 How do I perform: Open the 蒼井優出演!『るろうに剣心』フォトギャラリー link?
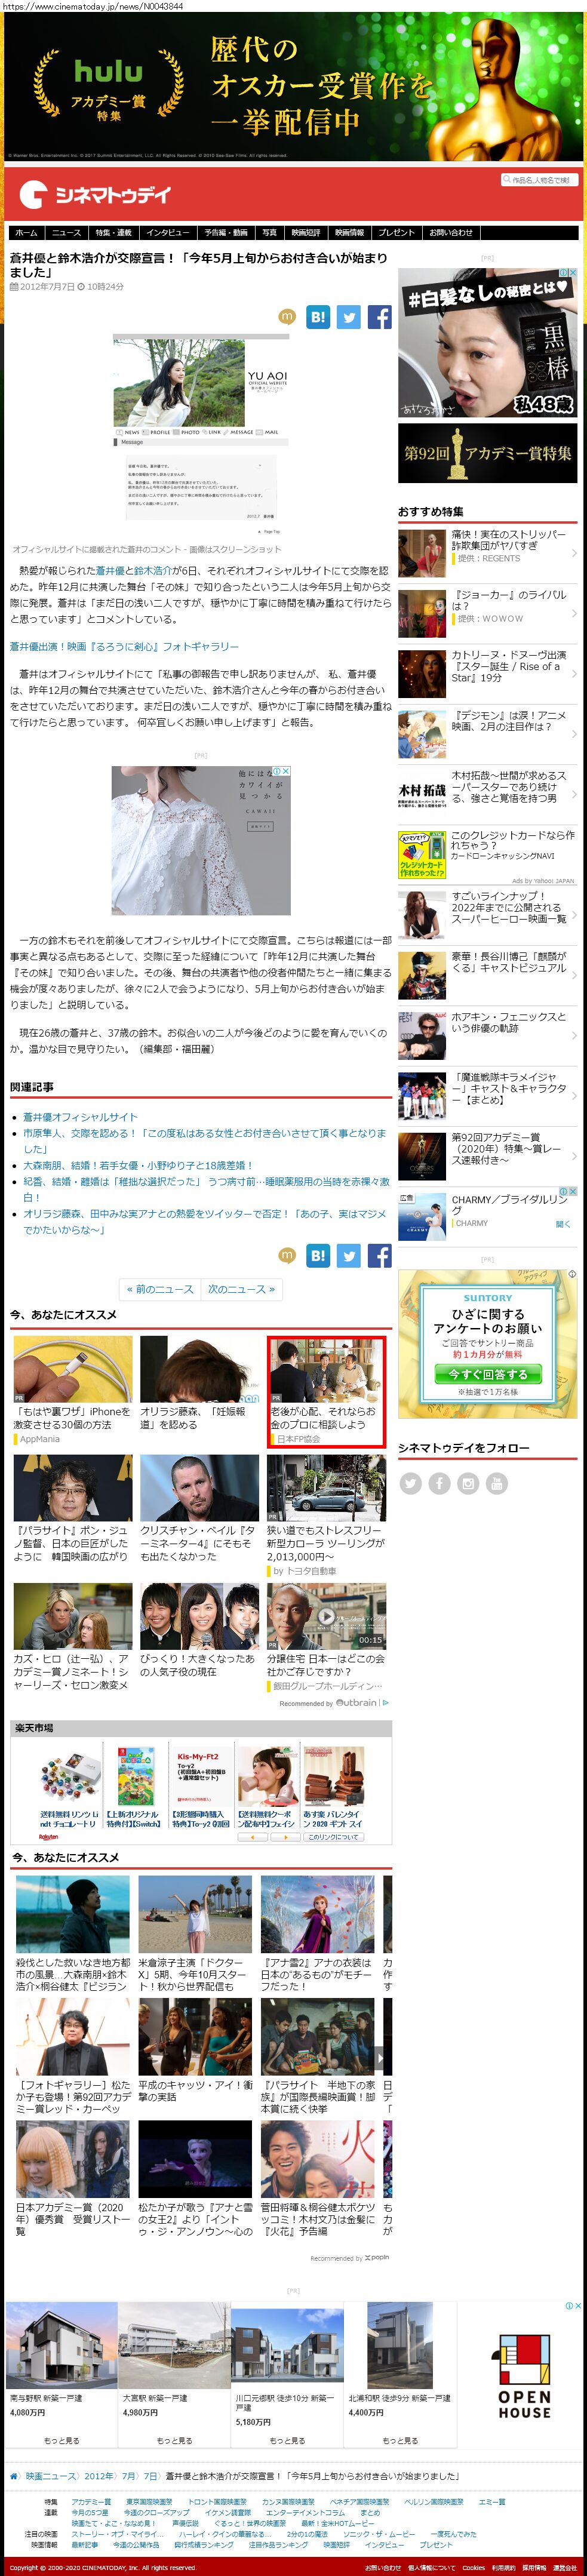(x=124, y=646)
